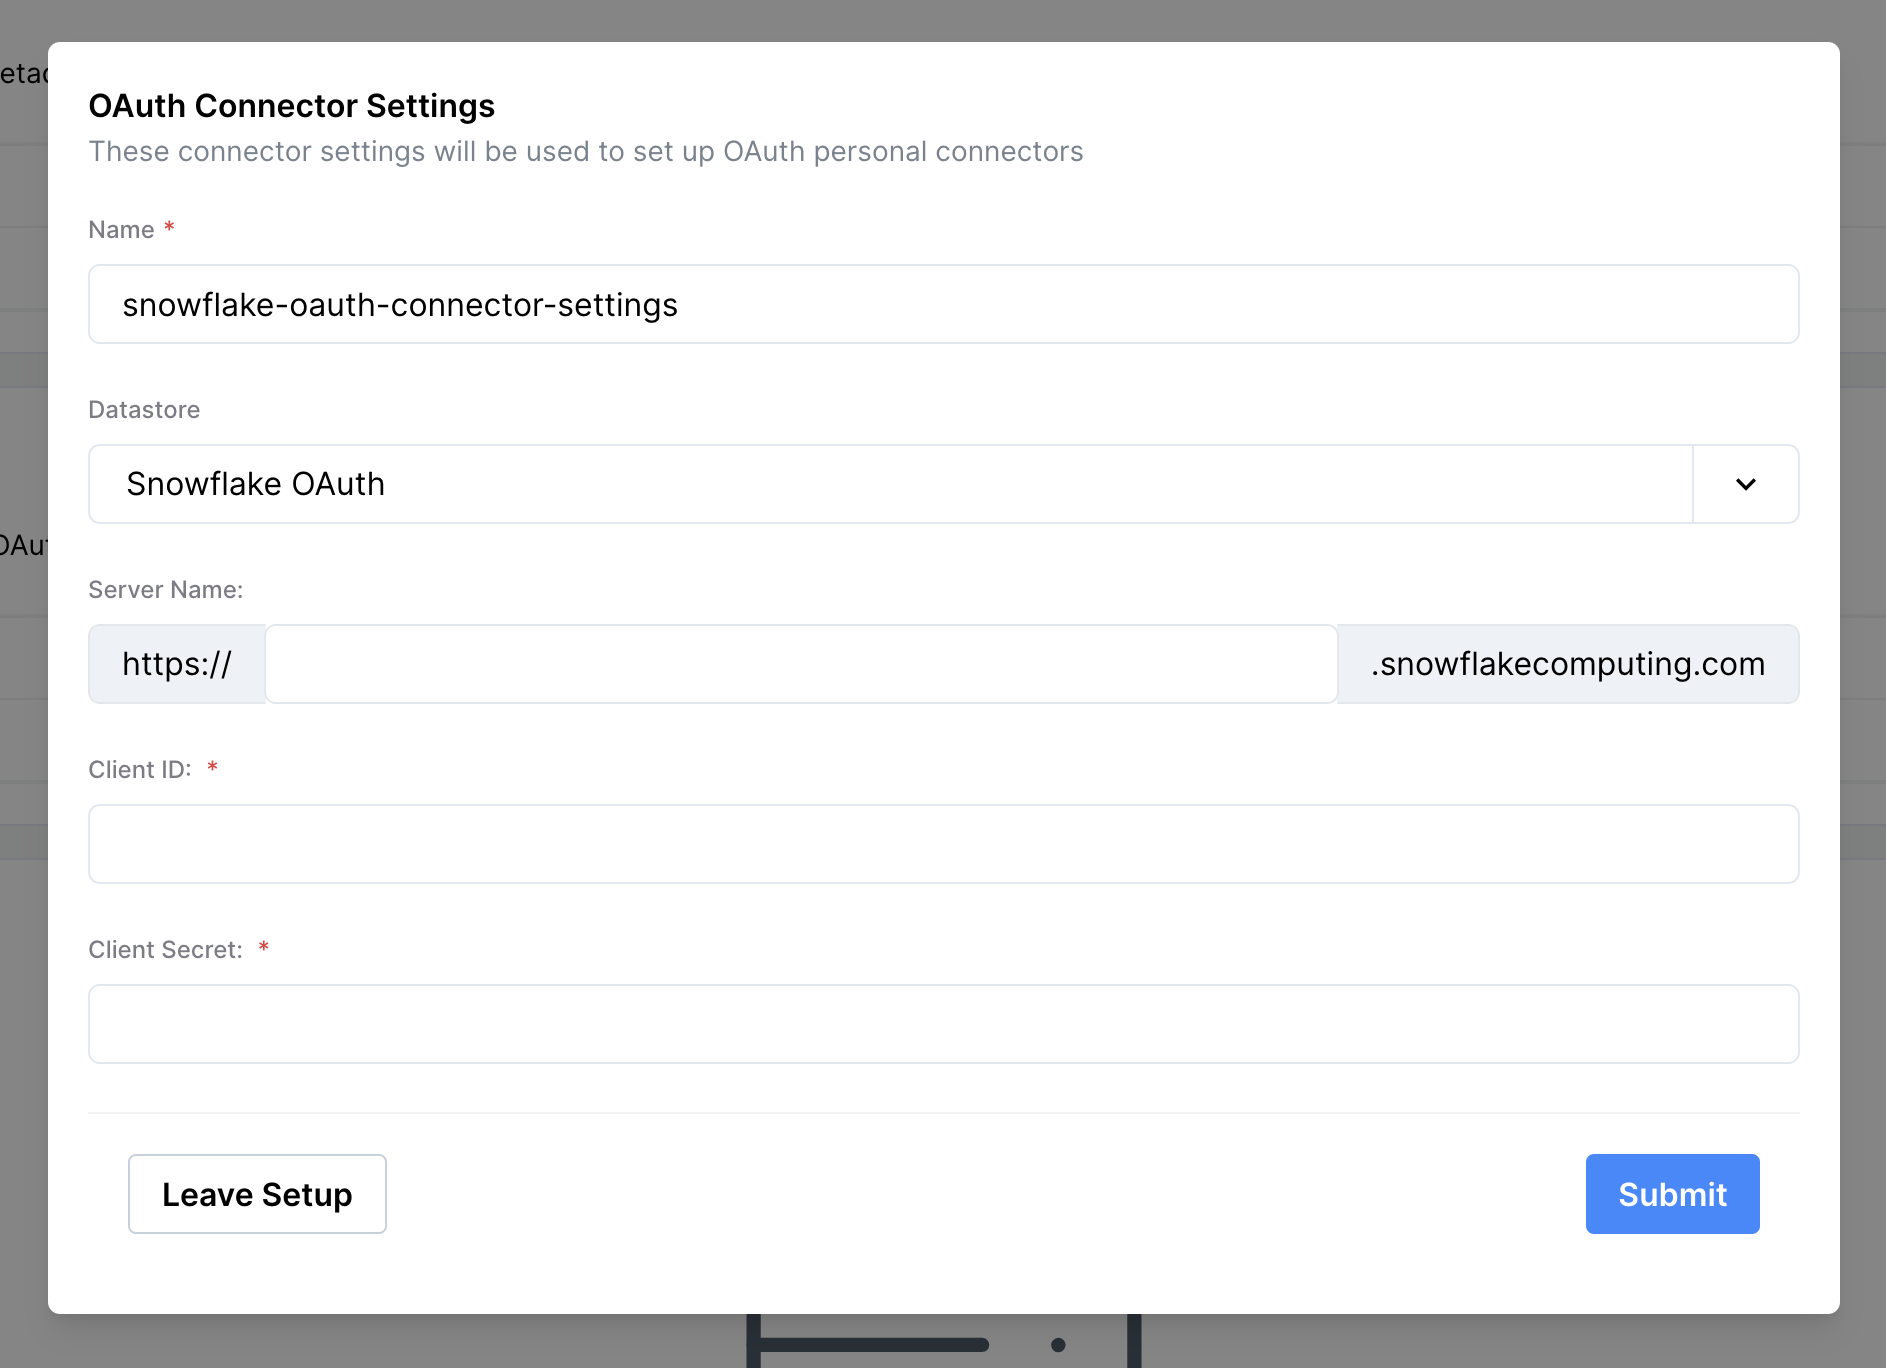Click the Datastore label
The height and width of the screenshot is (1368, 1886).
tap(144, 410)
